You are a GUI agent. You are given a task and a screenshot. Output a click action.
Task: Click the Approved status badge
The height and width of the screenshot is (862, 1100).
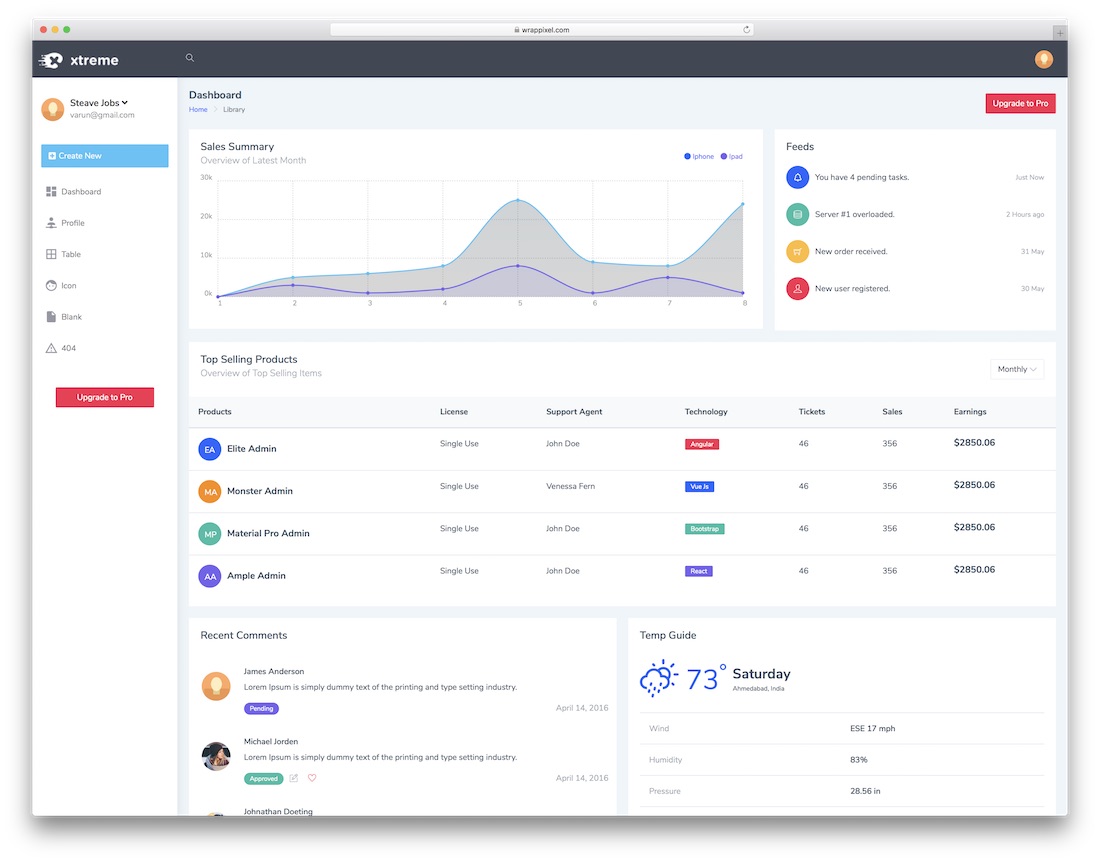263,779
